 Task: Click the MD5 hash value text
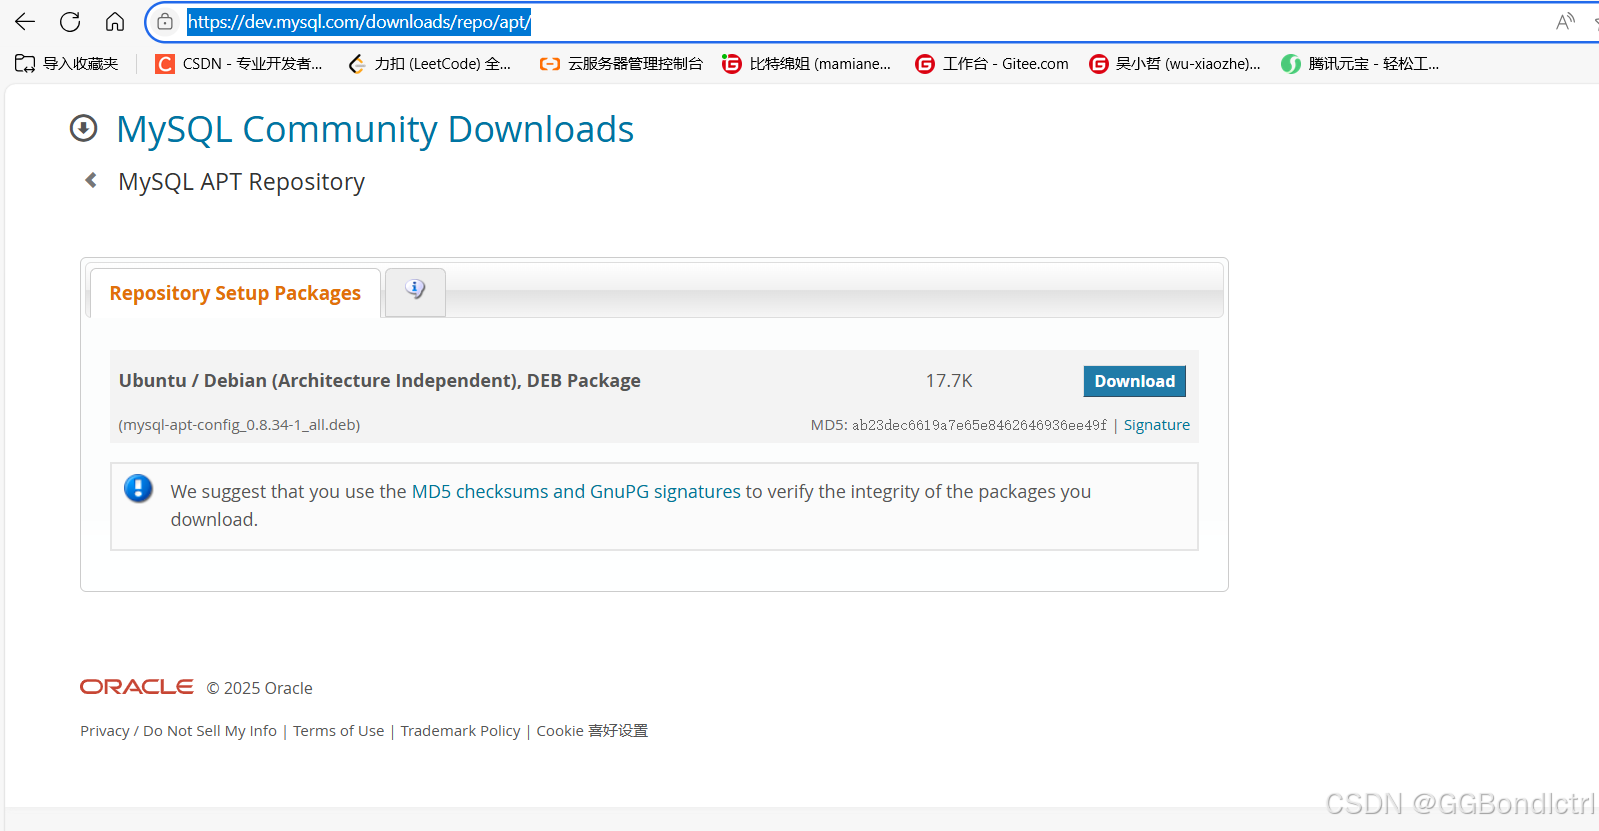(x=979, y=425)
